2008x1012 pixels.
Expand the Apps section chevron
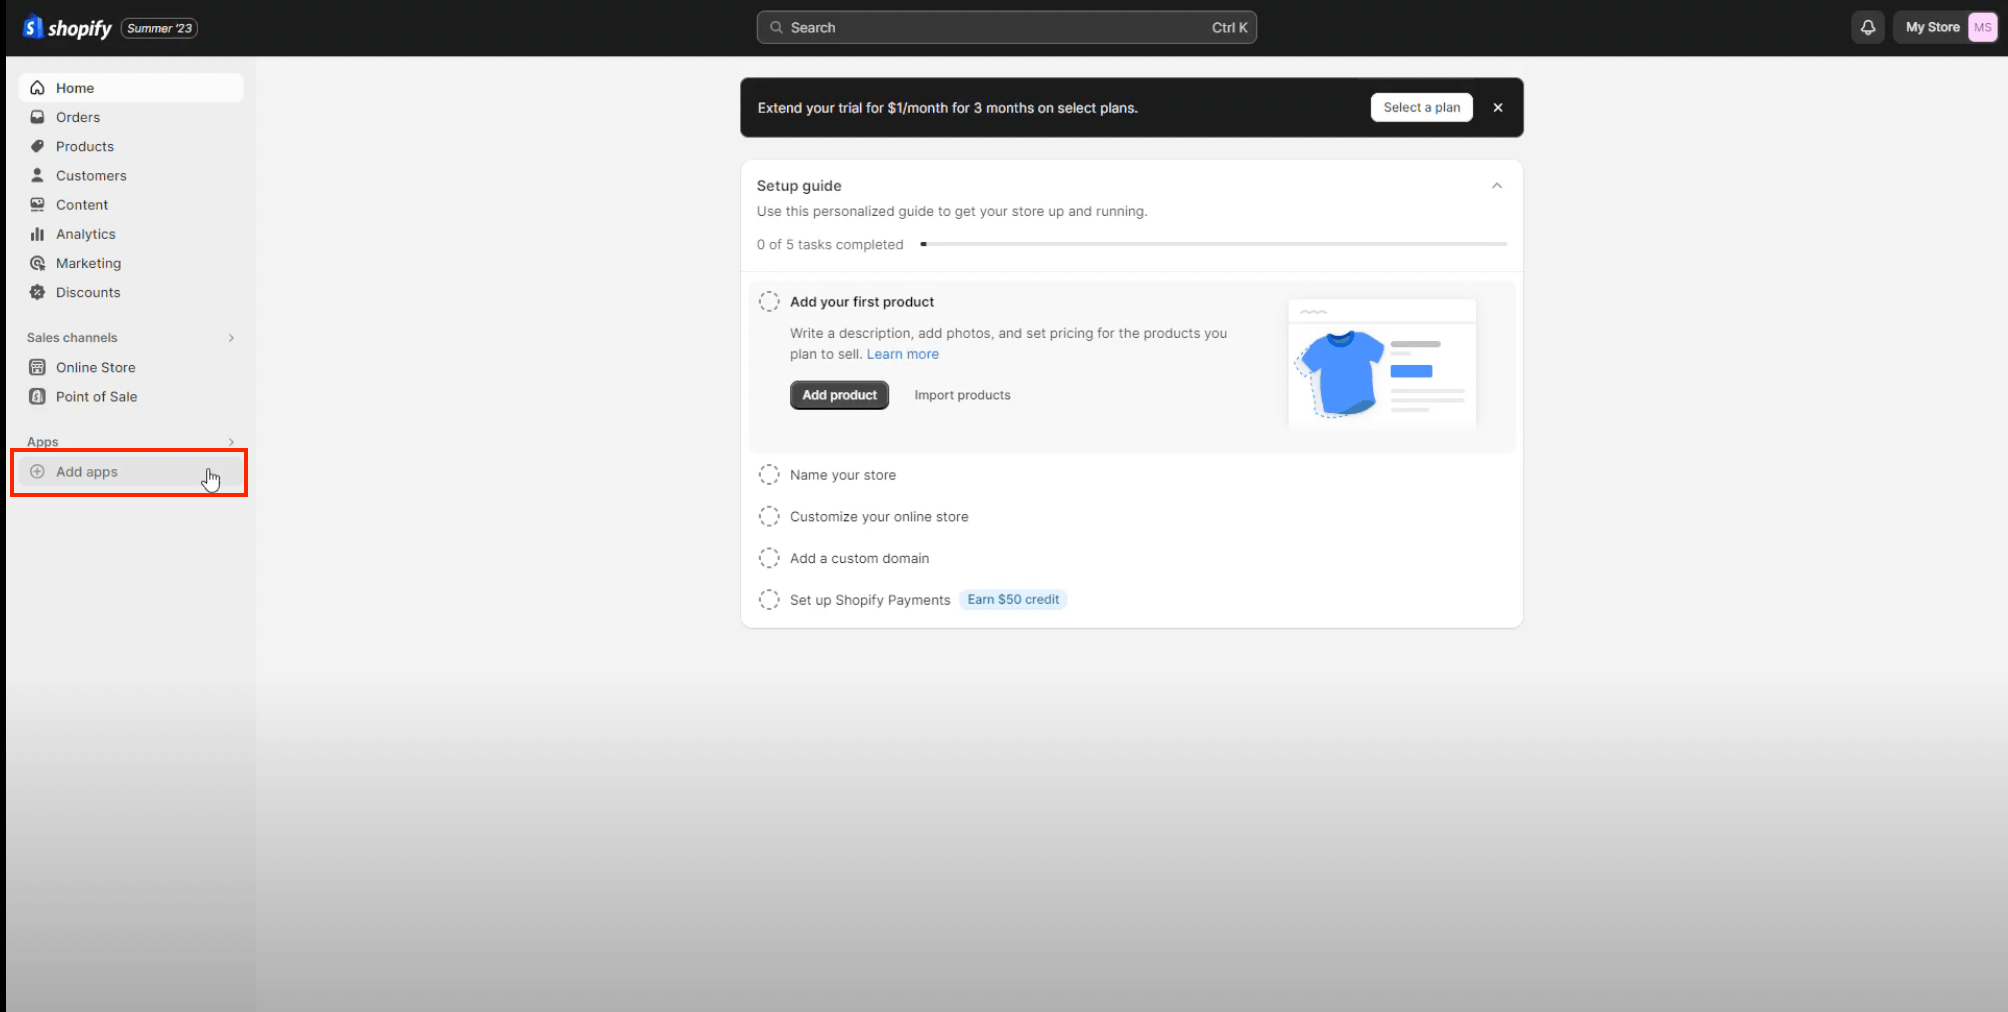pos(231,442)
